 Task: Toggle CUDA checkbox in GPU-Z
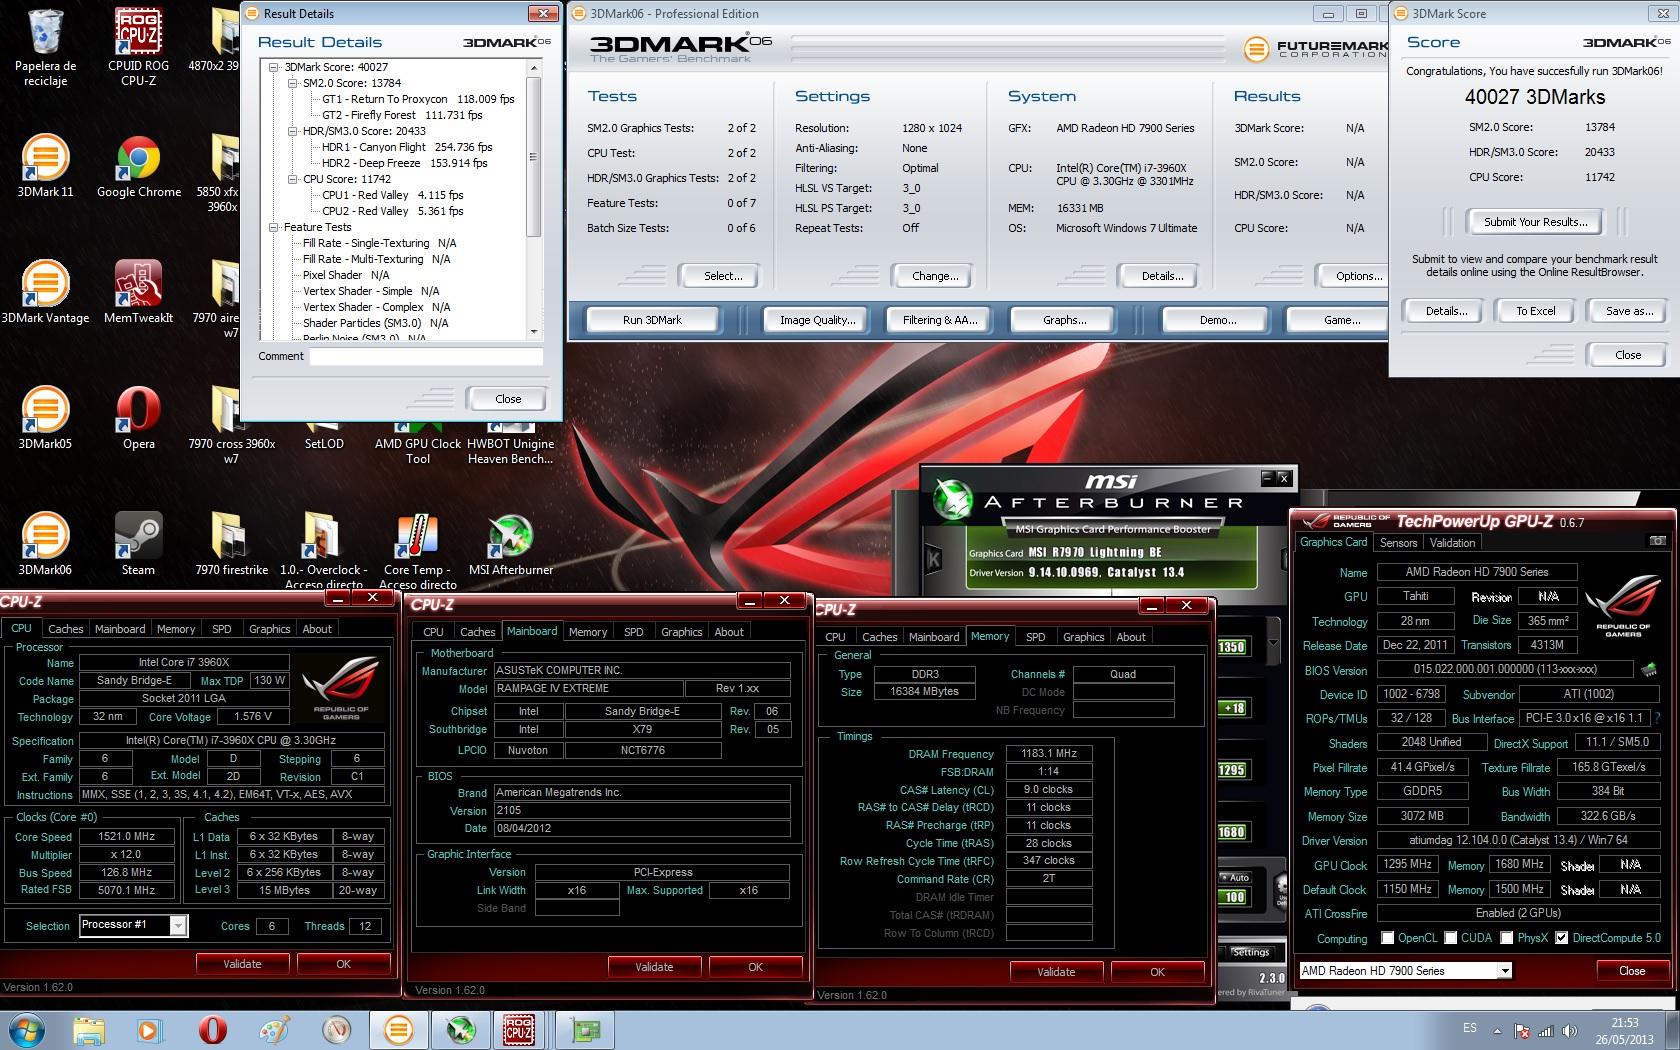click(x=1450, y=938)
